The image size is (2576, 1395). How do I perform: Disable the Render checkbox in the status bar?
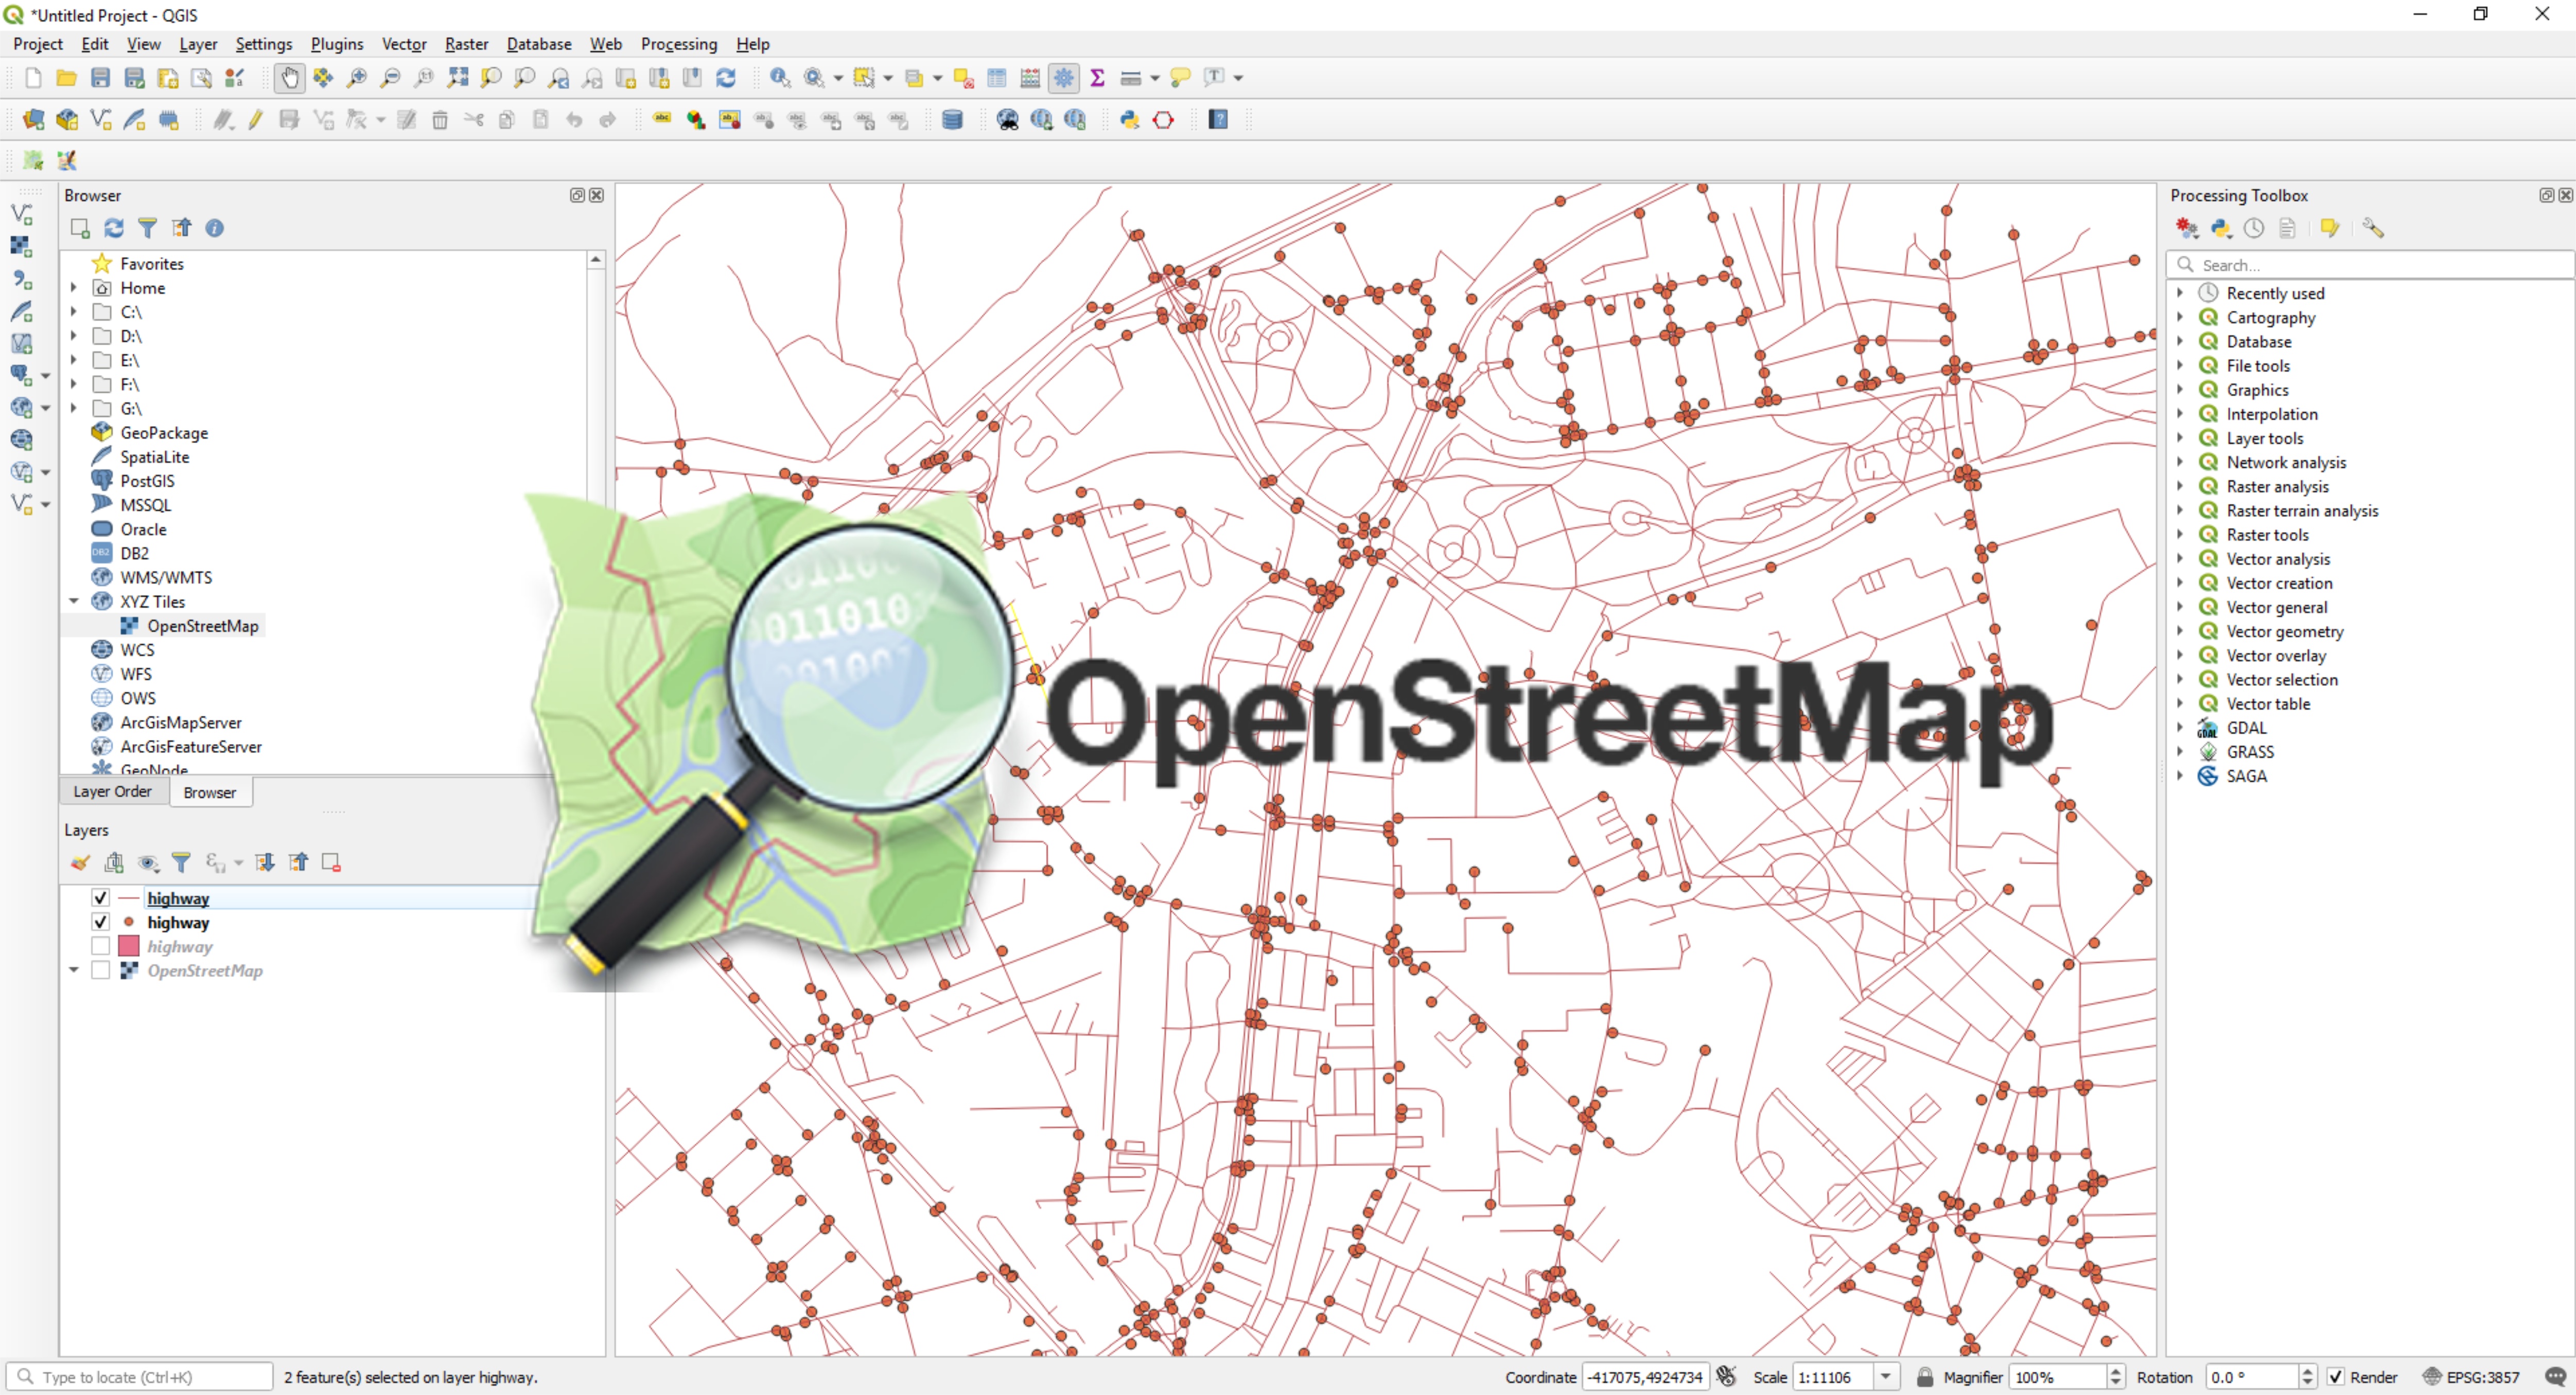2336,1377
